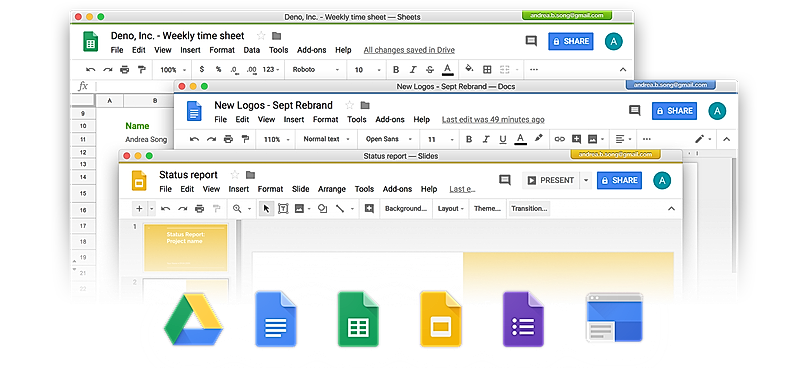The image size is (801, 368).
Task: Open zoom 110% dropdown in Docs
Action: pos(276,139)
